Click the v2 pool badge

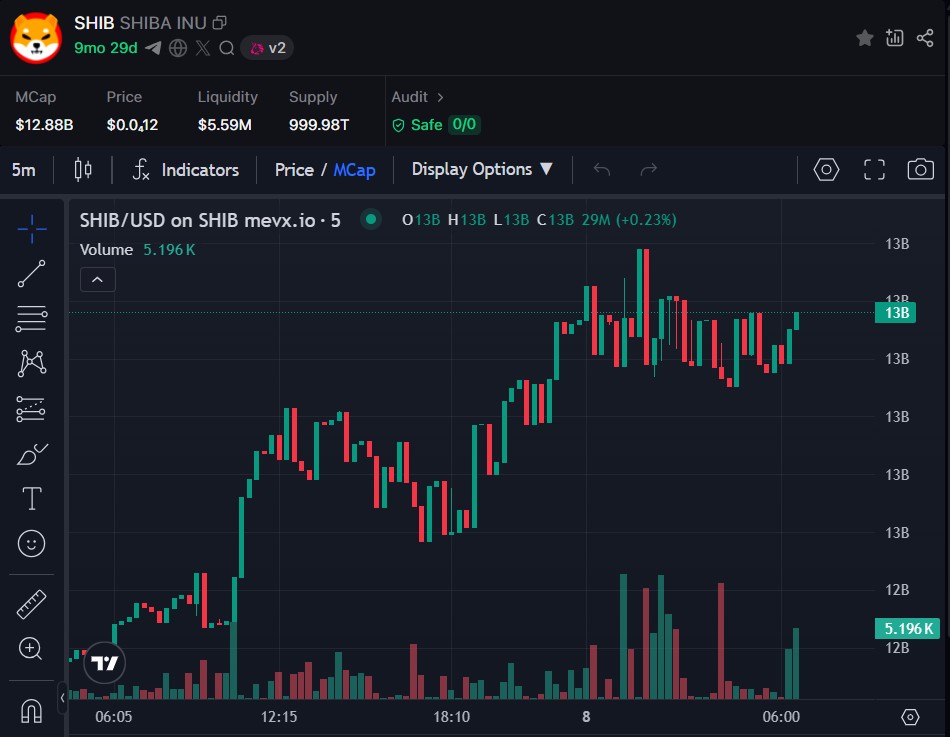click(267, 48)
